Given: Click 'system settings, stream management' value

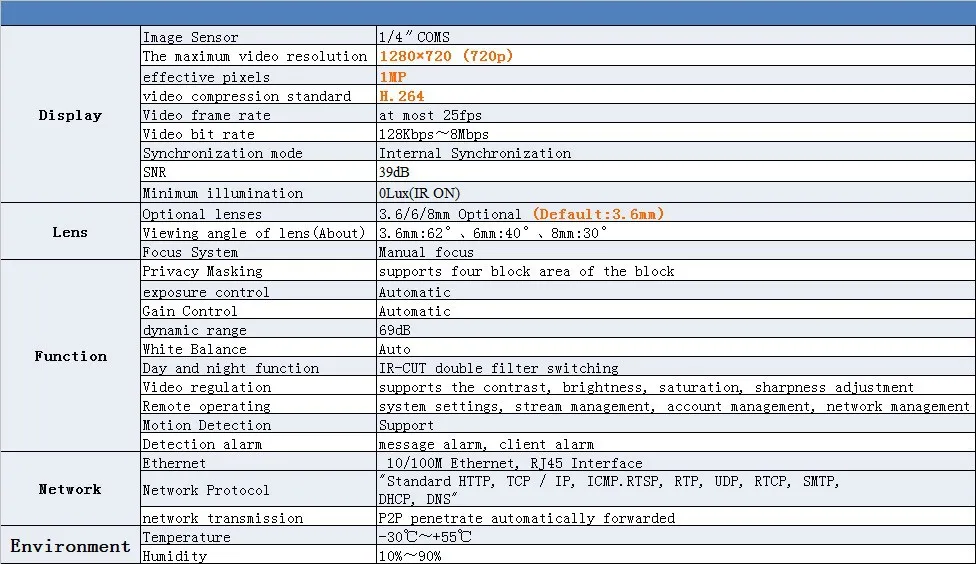Looking at the screenshot, I should point(674,406).
